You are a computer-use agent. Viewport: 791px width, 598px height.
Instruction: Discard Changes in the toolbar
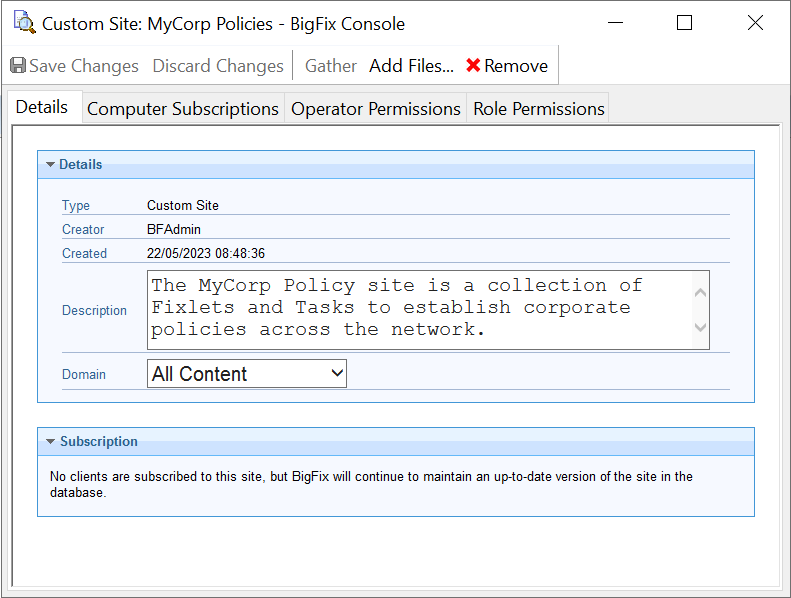point(218,66)
